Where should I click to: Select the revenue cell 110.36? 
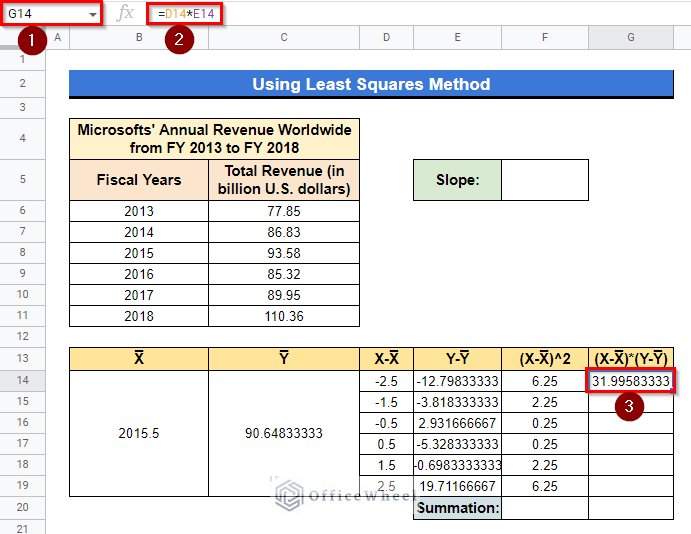click(x=284, y=316)
